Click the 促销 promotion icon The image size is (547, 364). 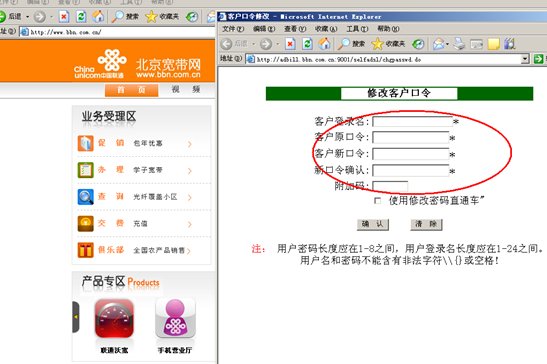click(x=85, y=143)
